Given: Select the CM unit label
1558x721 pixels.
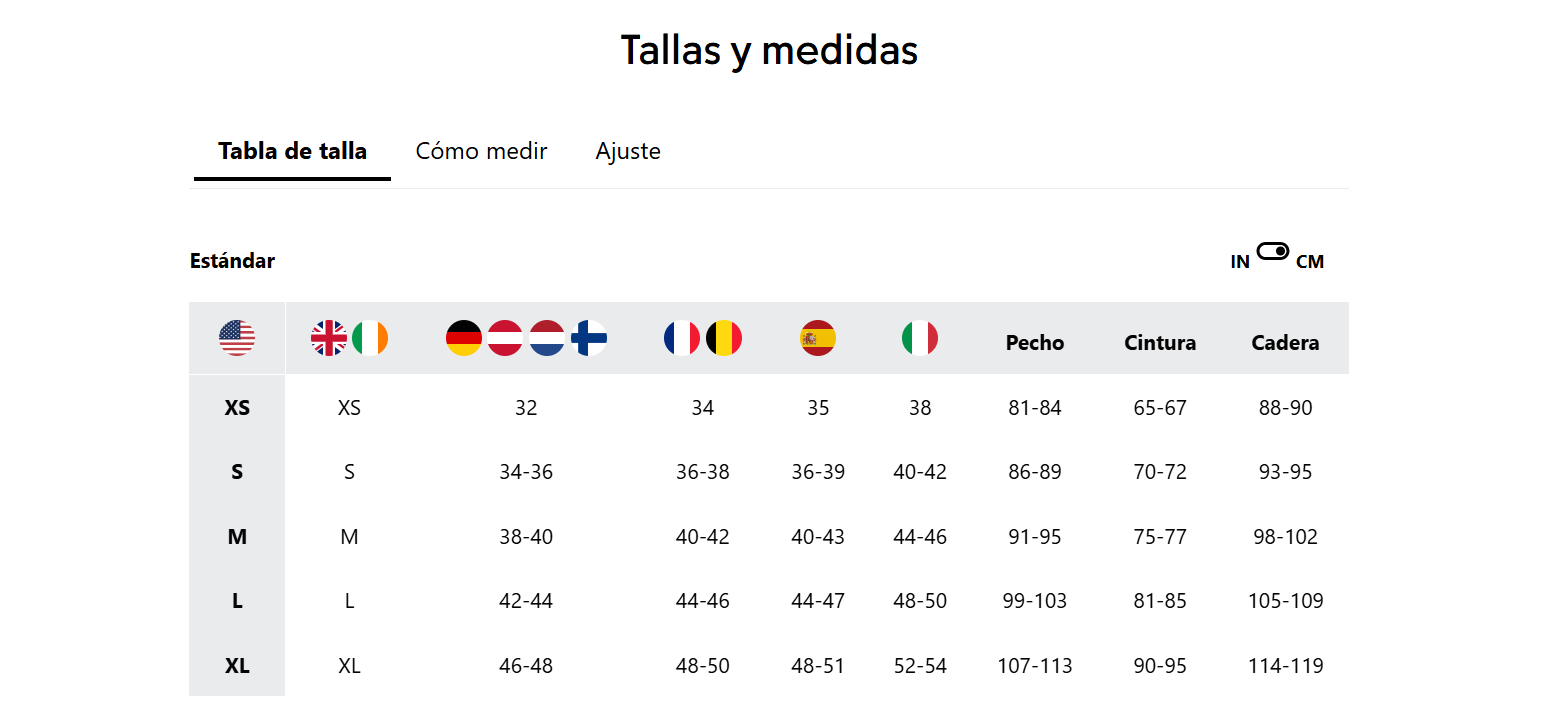Looking at the screenshot, I should pyautogui.click(x=1310, y=262).
